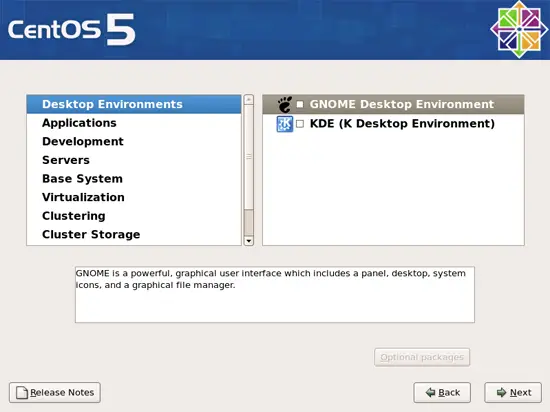The image size is (550, 412).
Task: Choose Cluster Storage category
Action: pyautogui.click(x=134, y=234)
